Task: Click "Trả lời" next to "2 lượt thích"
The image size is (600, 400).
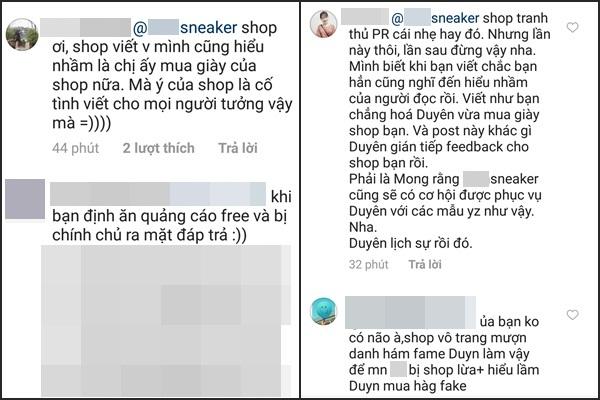Action: tap(238, 148)
